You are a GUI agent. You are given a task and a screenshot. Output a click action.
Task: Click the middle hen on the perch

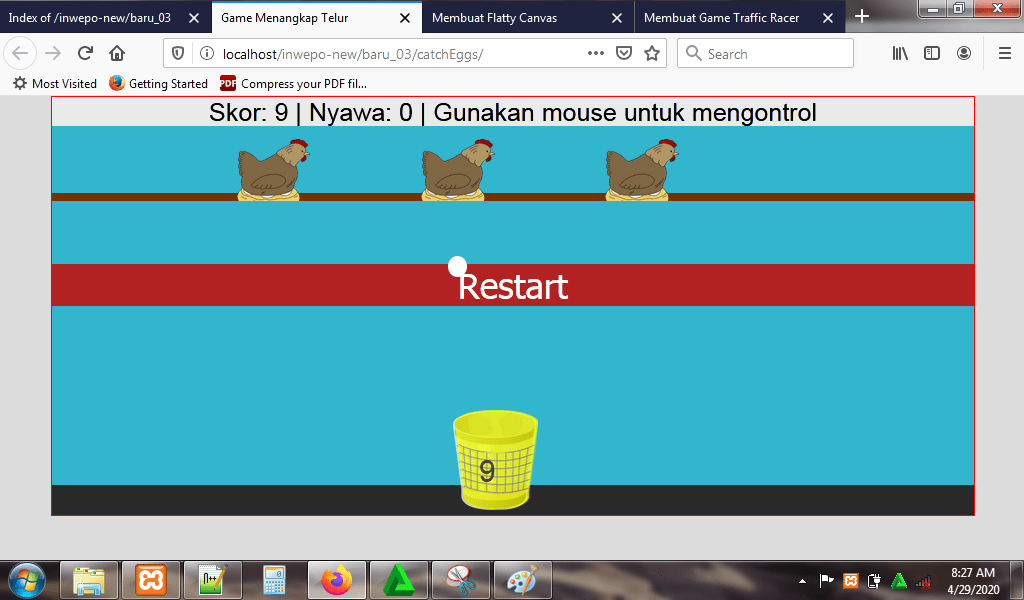coord(456,170)
